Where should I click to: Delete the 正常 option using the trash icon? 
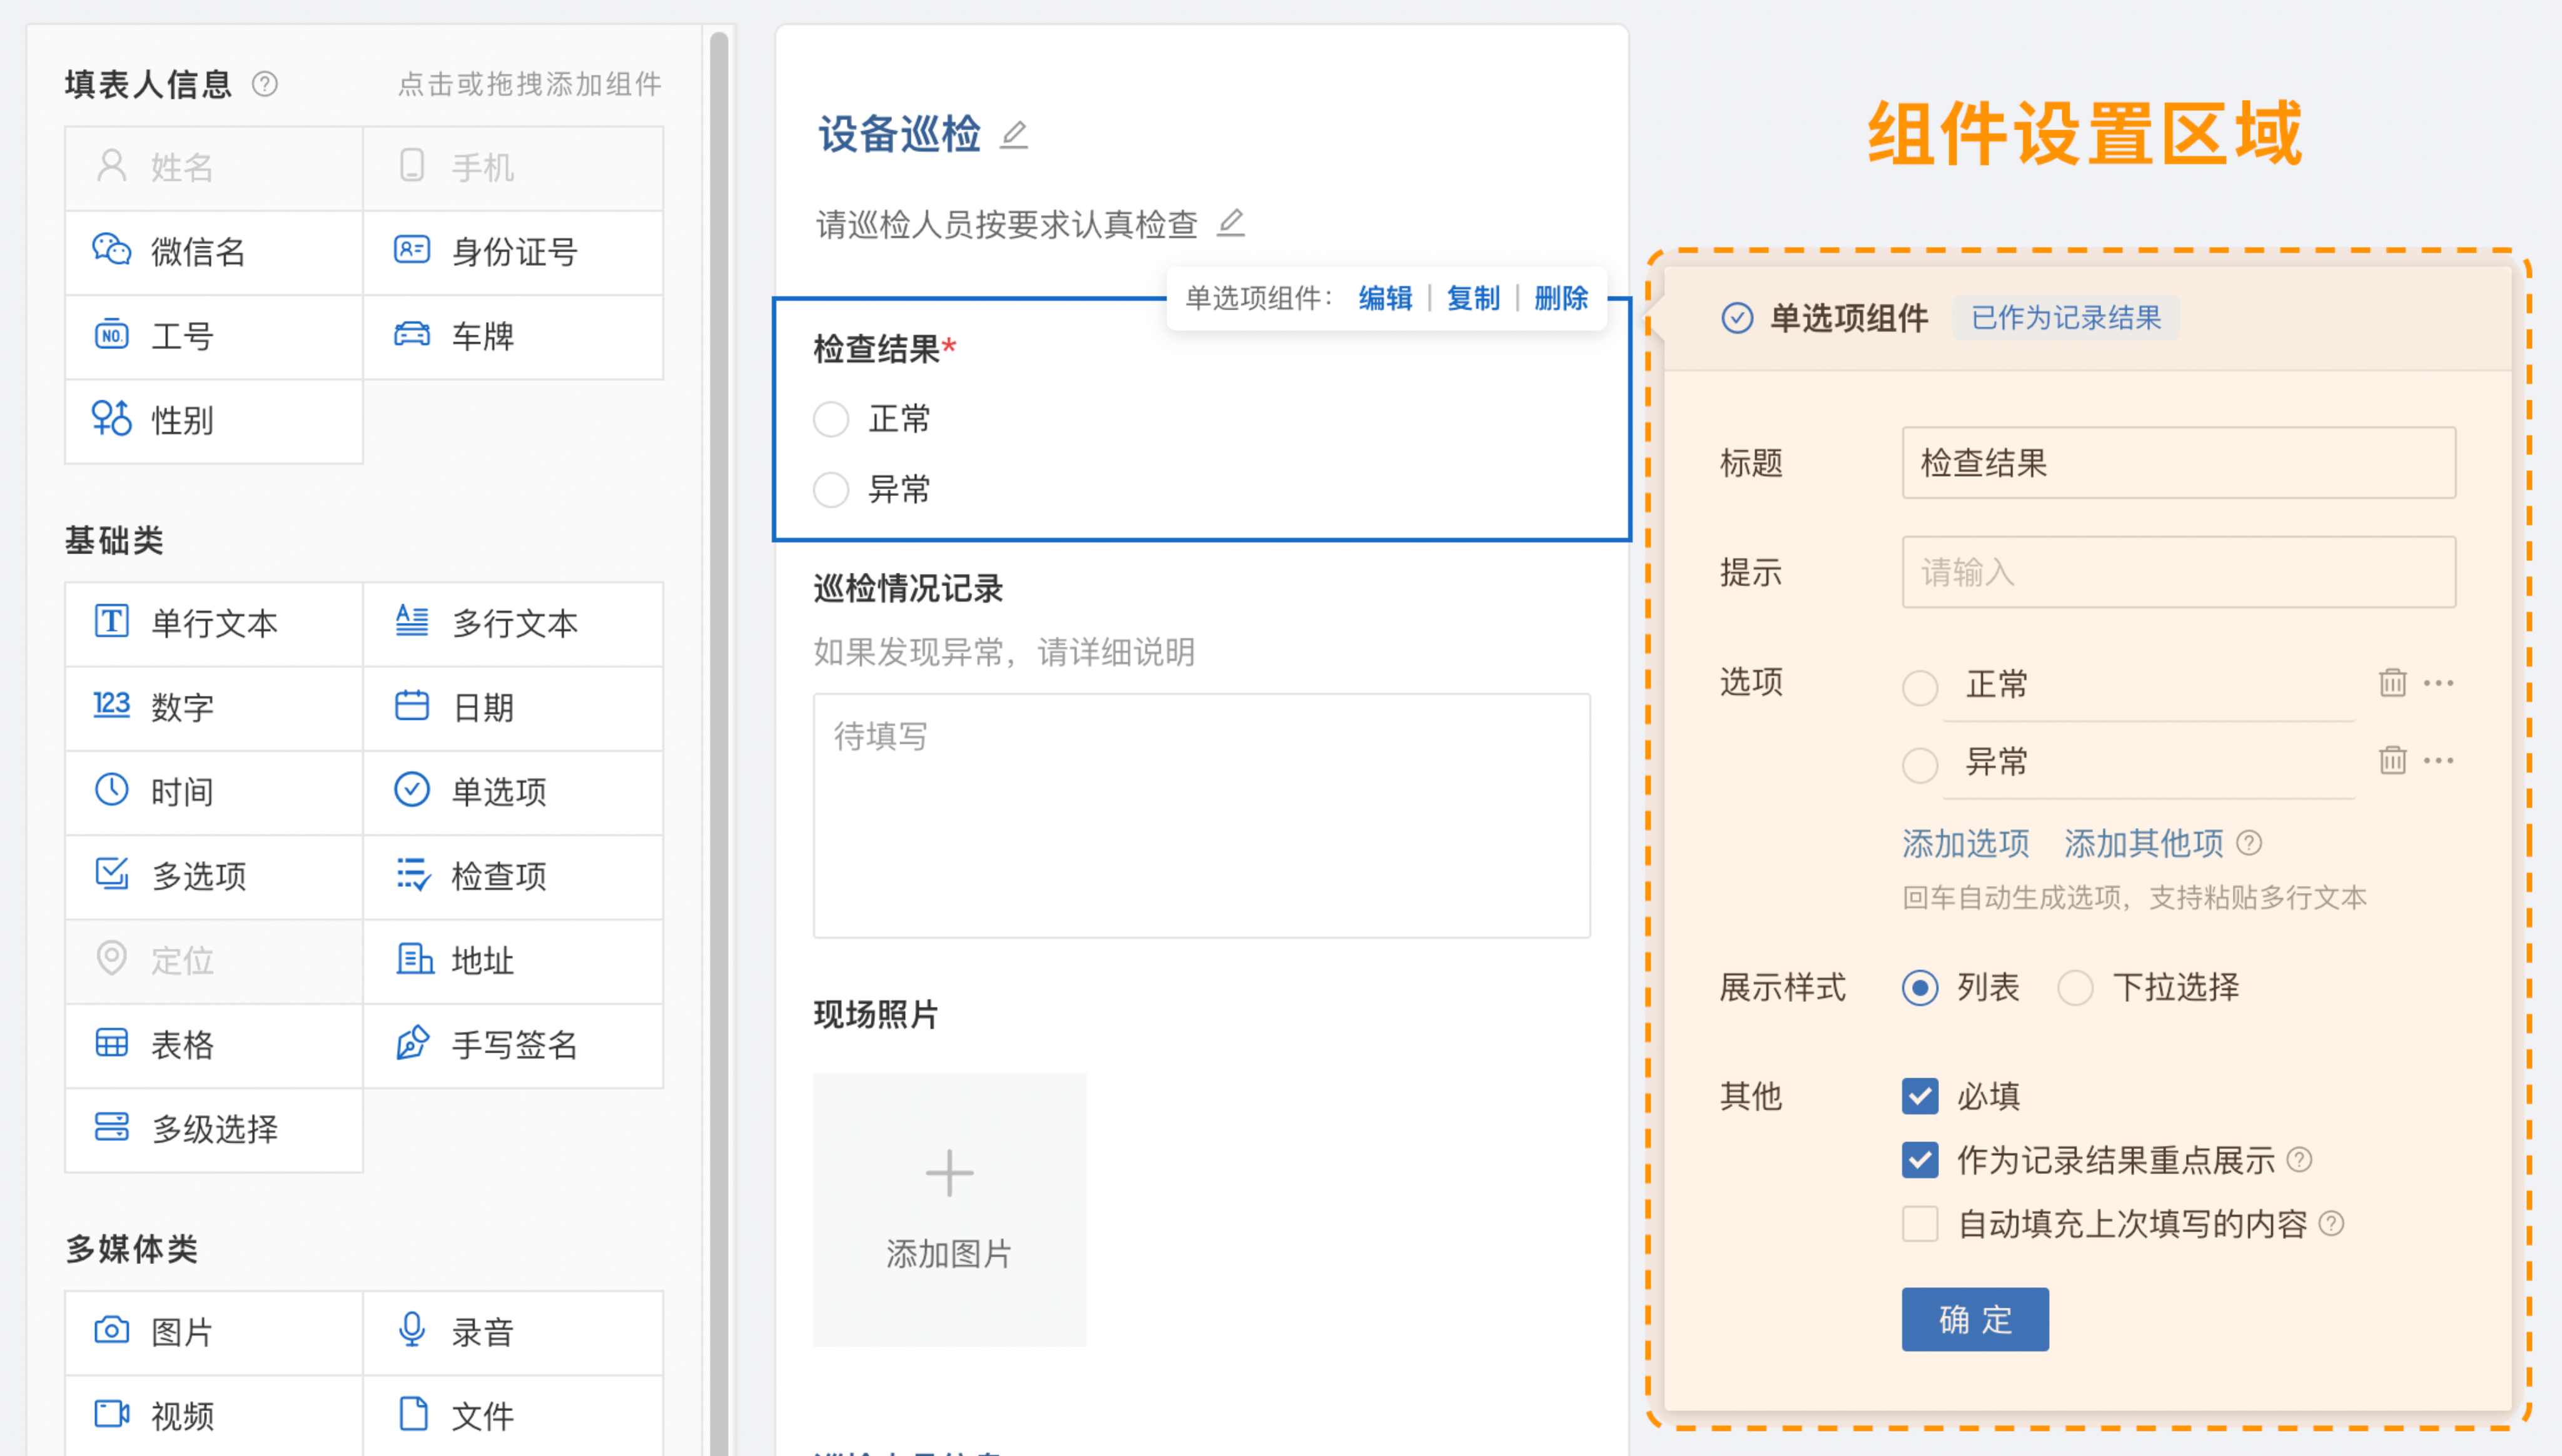pyautogui.click(x=2394, y=683)
